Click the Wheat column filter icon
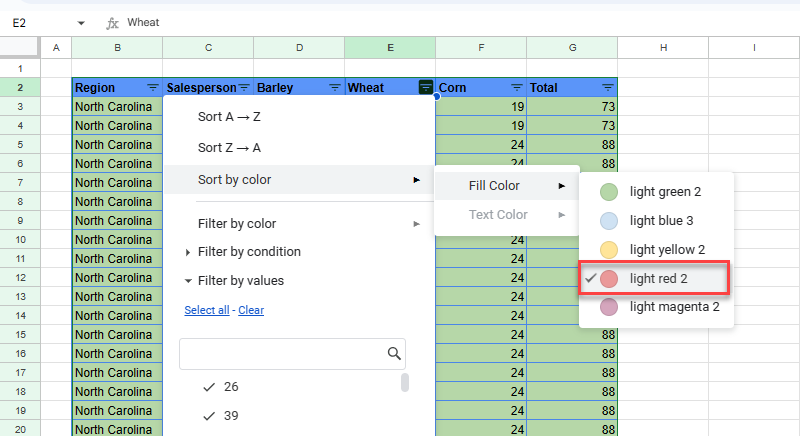The image size is (800, 436). 426,88
